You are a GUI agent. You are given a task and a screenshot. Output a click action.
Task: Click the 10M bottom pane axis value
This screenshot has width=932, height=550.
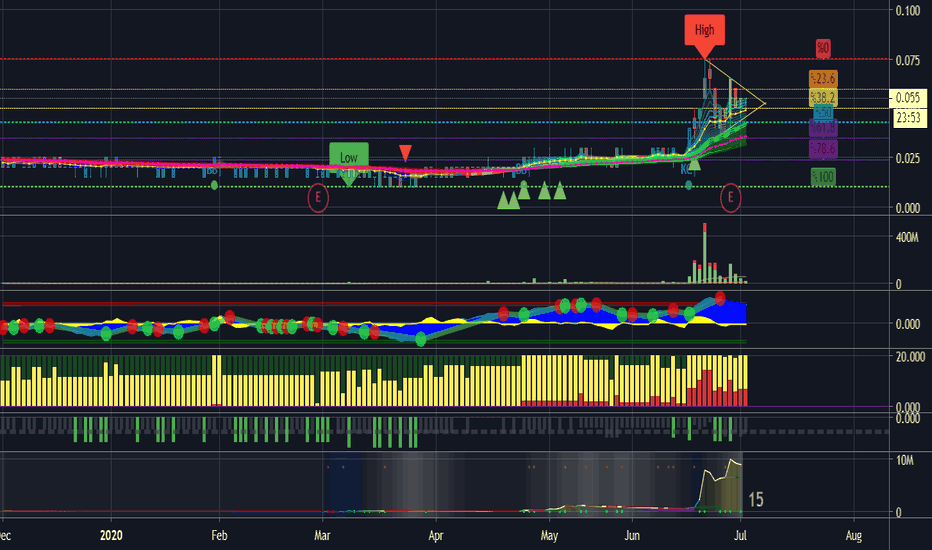(905, 461)
